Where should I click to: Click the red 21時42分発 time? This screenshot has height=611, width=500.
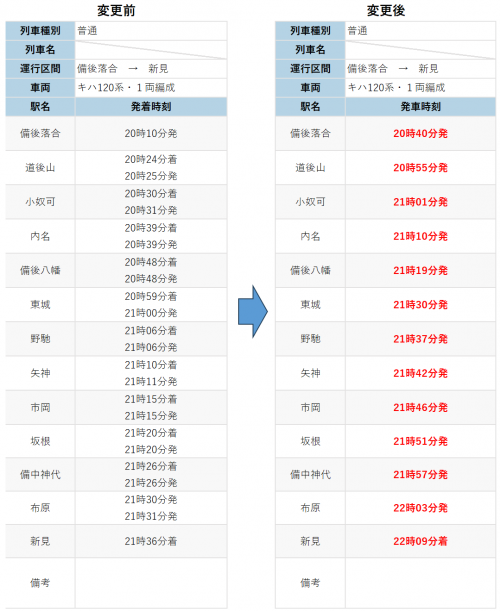point(420,373)
